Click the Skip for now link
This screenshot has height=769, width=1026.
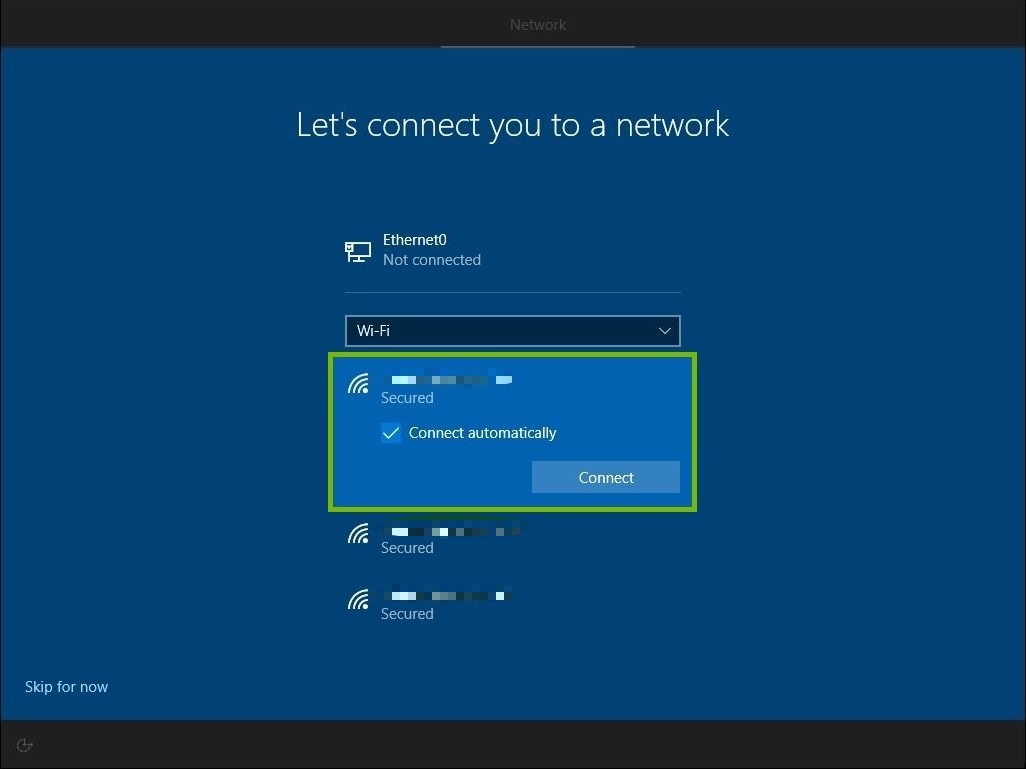(x=66, y=687)
